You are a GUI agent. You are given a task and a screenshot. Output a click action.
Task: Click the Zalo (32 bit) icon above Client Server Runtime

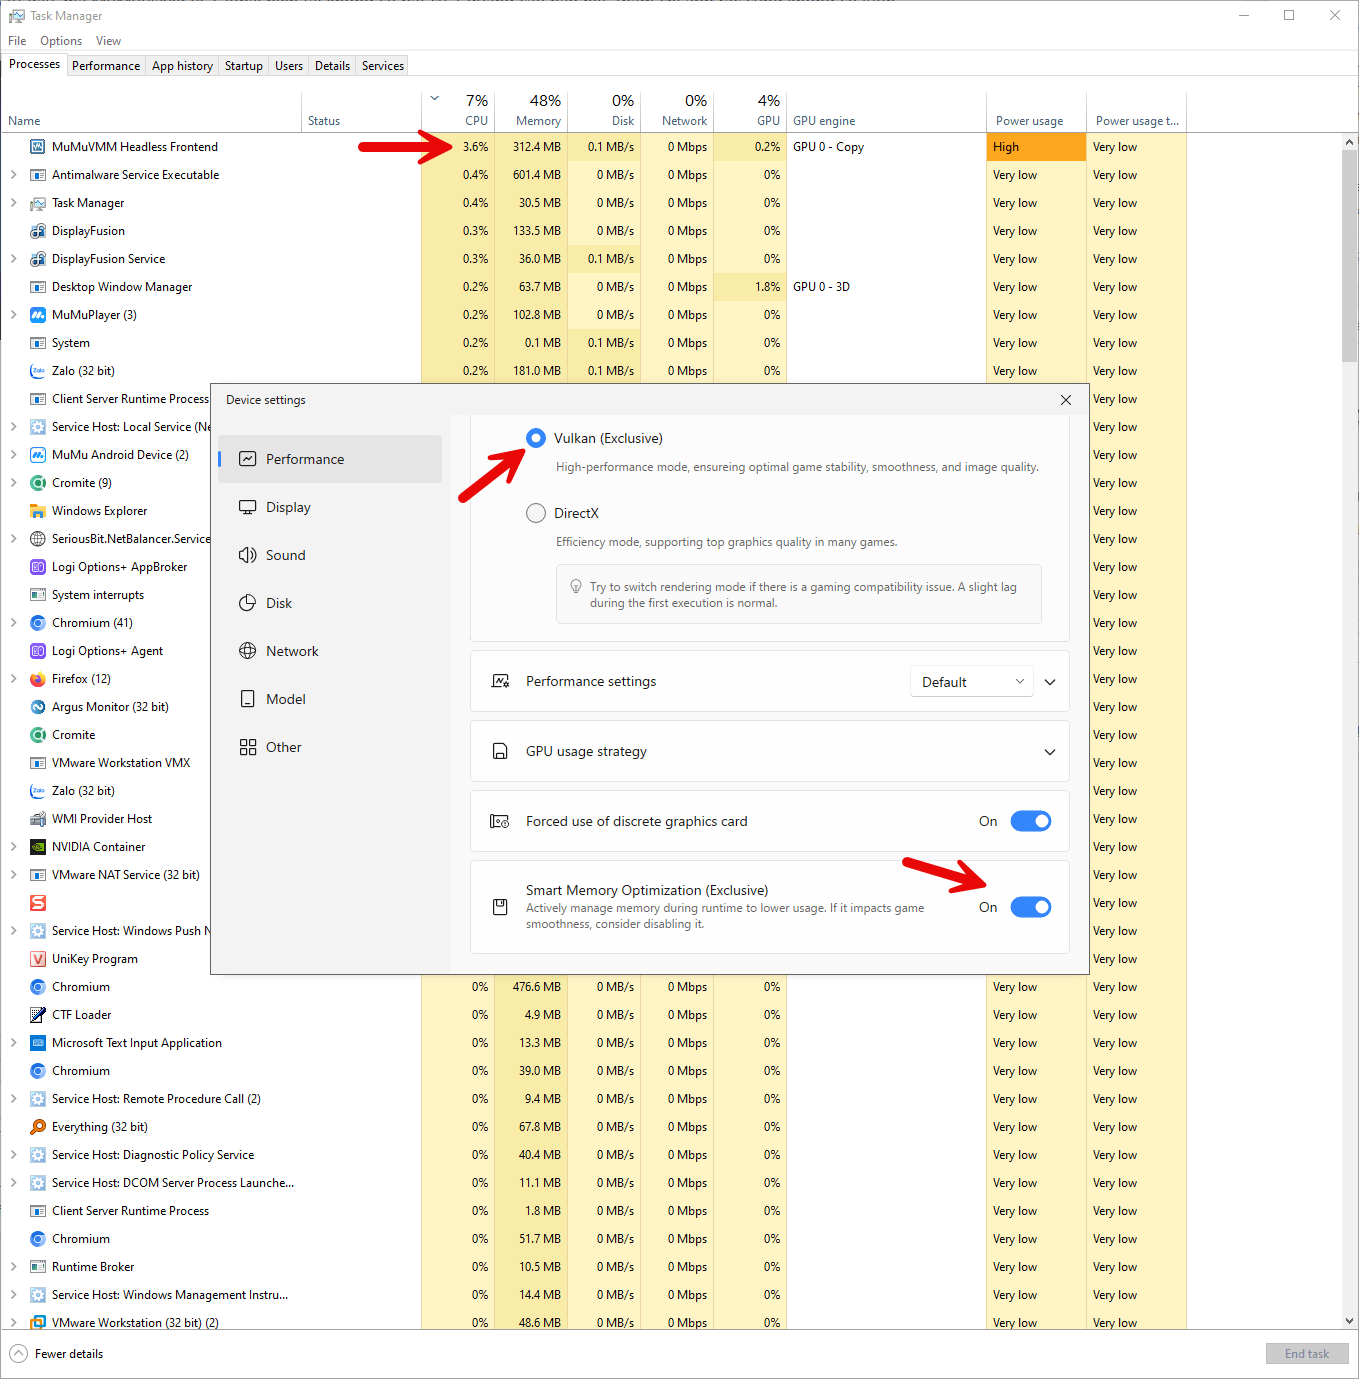(38, 371)
